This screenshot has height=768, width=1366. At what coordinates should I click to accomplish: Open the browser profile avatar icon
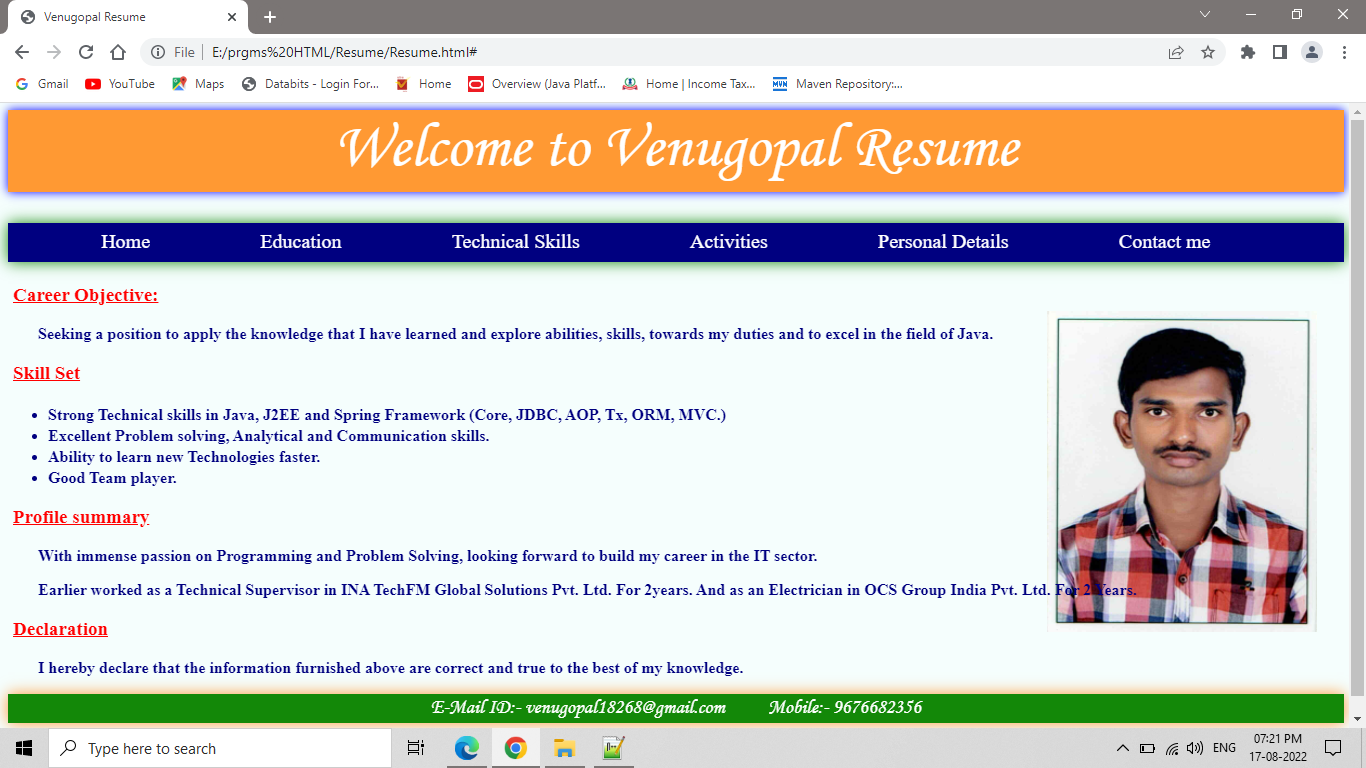tap(1313, 52)
